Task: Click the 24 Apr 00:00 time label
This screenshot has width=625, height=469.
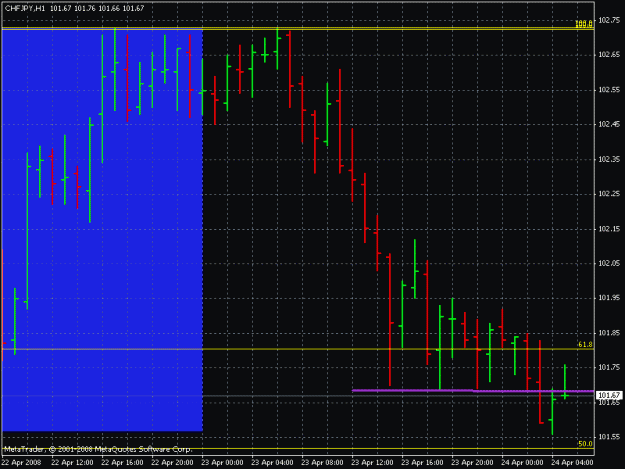Action: pos(522,463)
